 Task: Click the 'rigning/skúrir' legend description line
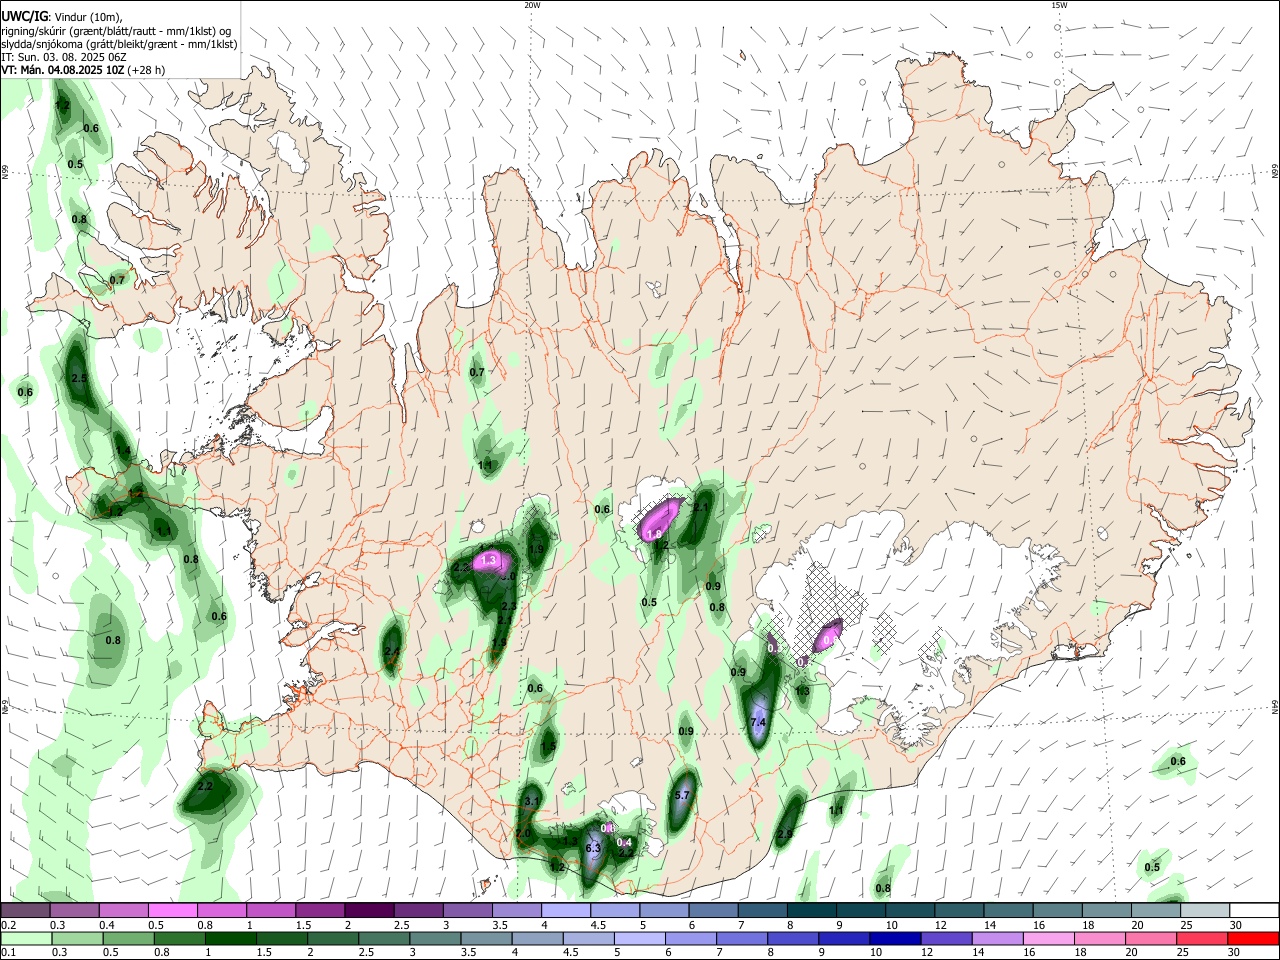pyautogui.click(x=116, y=31)
